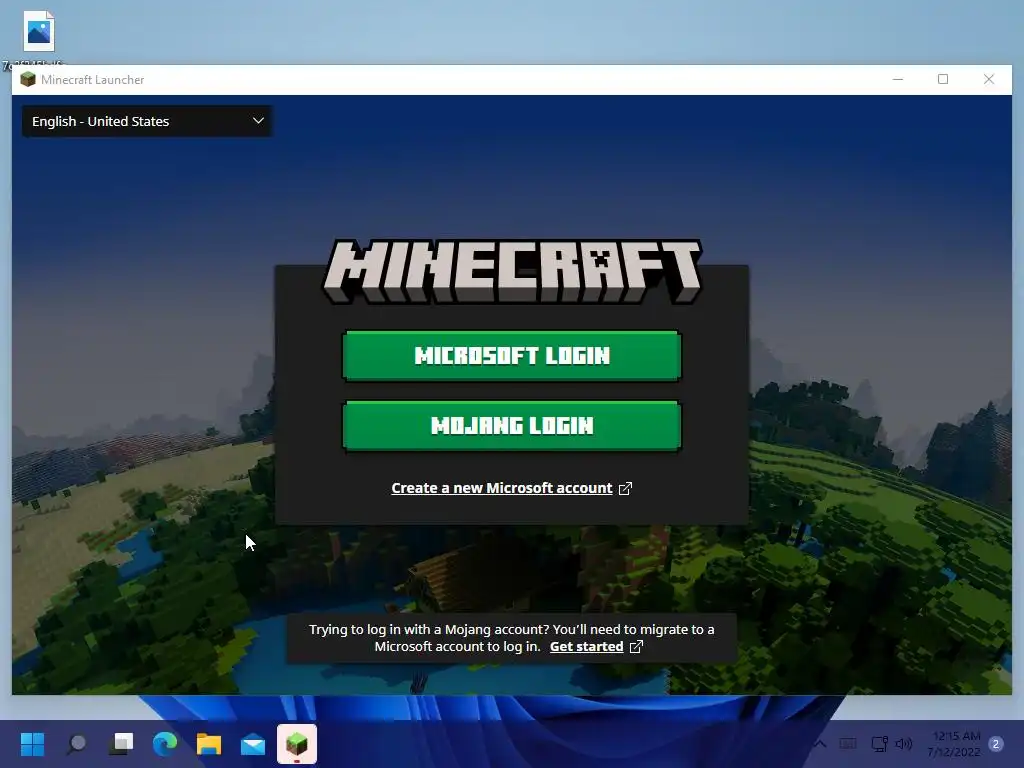Click the Minecraft Launcher title bar icon
This screenshot has height=768, width=1024.
pyautogui.click(x=27, y=80)
